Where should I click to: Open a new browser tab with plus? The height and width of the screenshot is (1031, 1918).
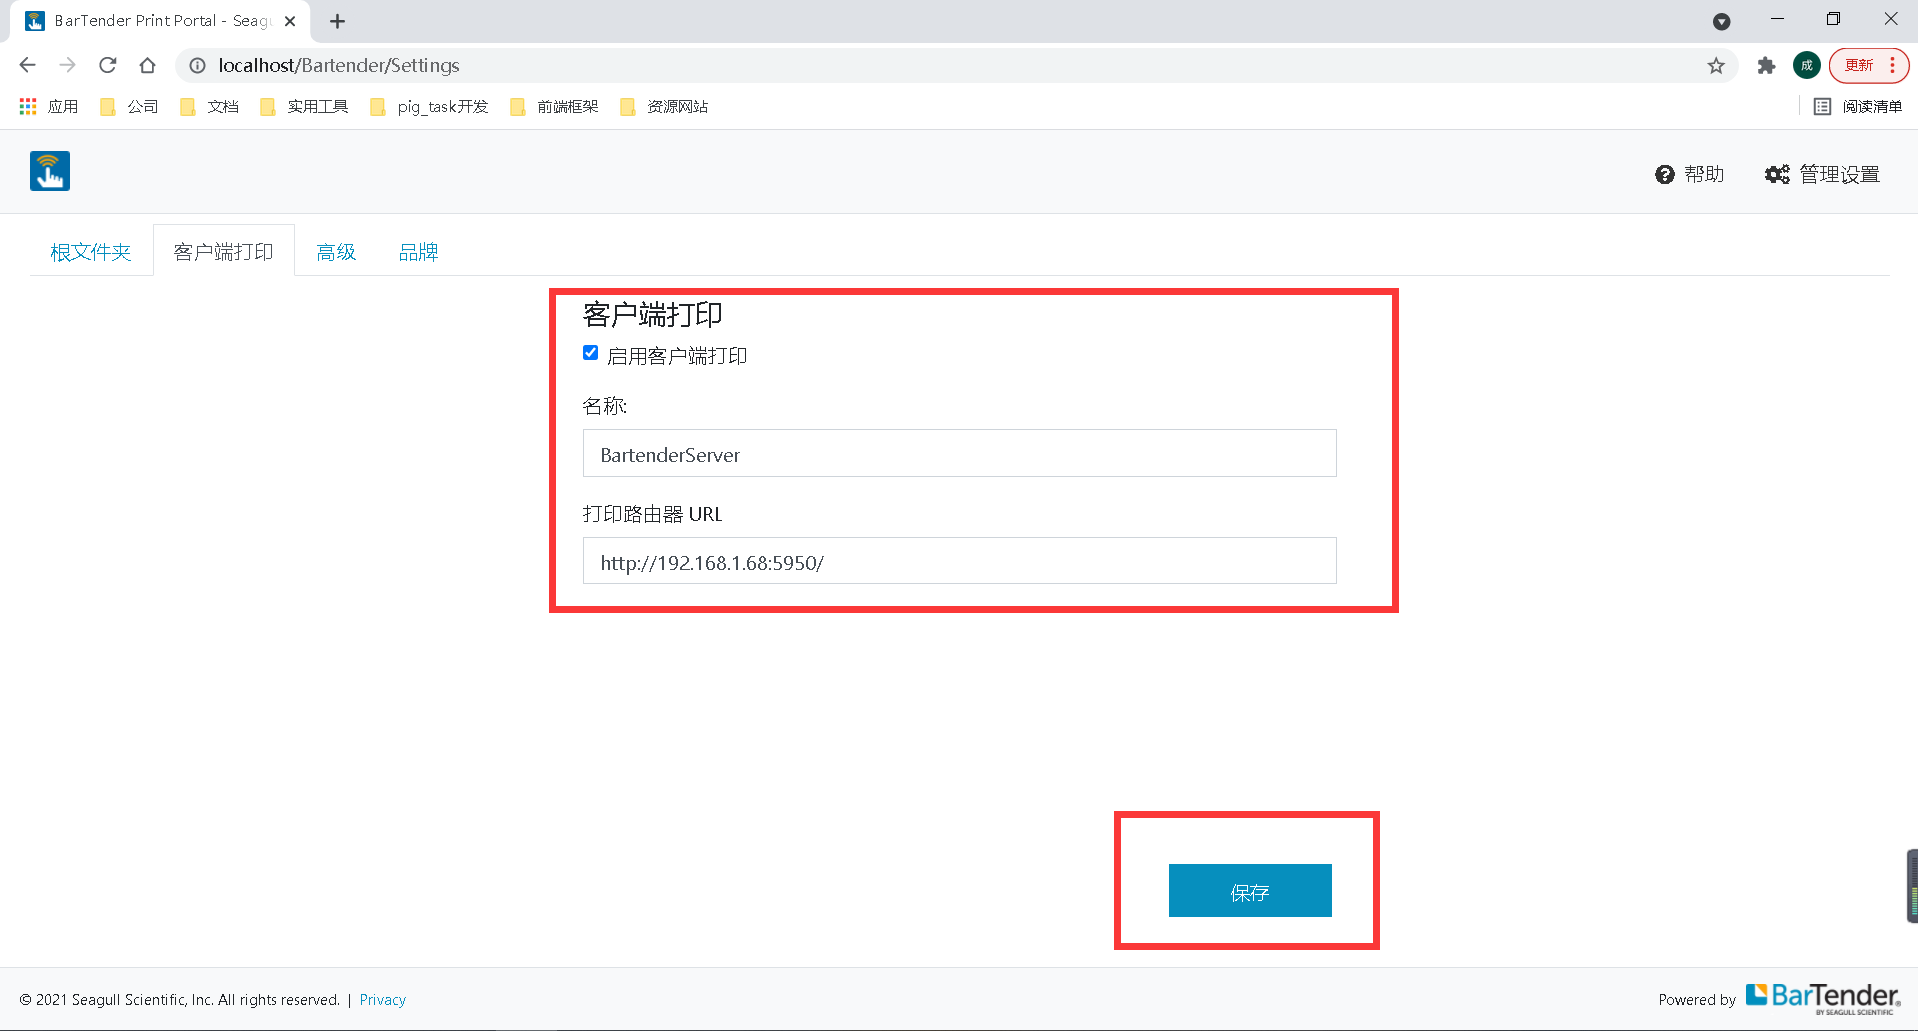click(x=337, y=21)
